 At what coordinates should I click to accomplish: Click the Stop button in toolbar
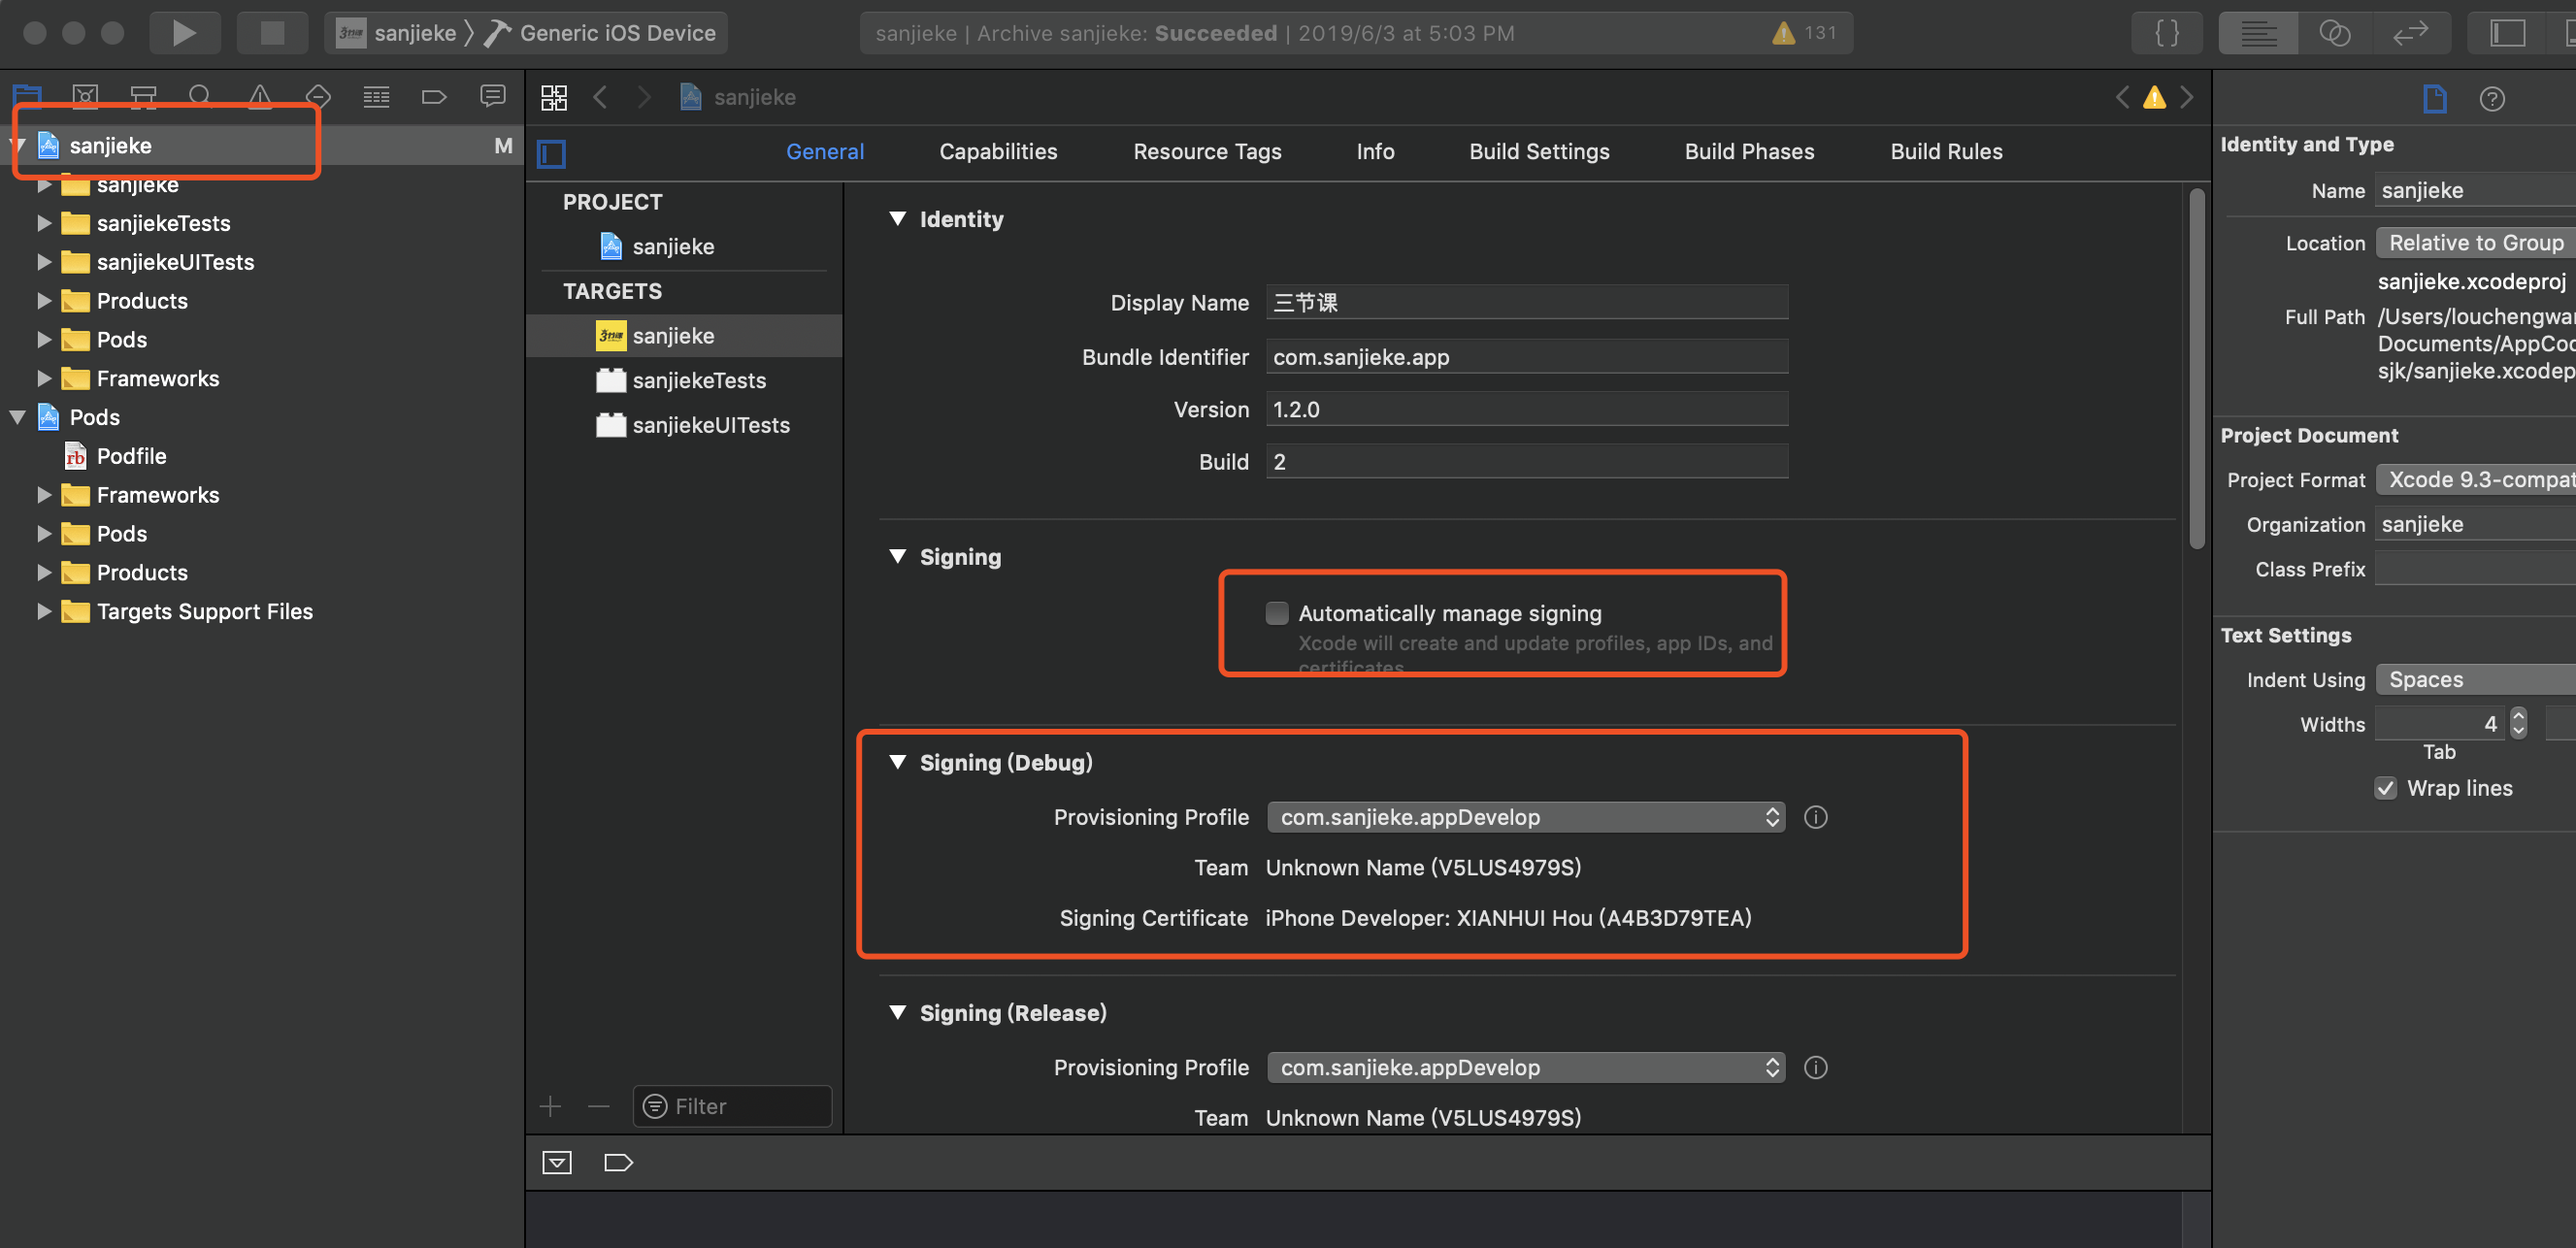tap(271, 33)
